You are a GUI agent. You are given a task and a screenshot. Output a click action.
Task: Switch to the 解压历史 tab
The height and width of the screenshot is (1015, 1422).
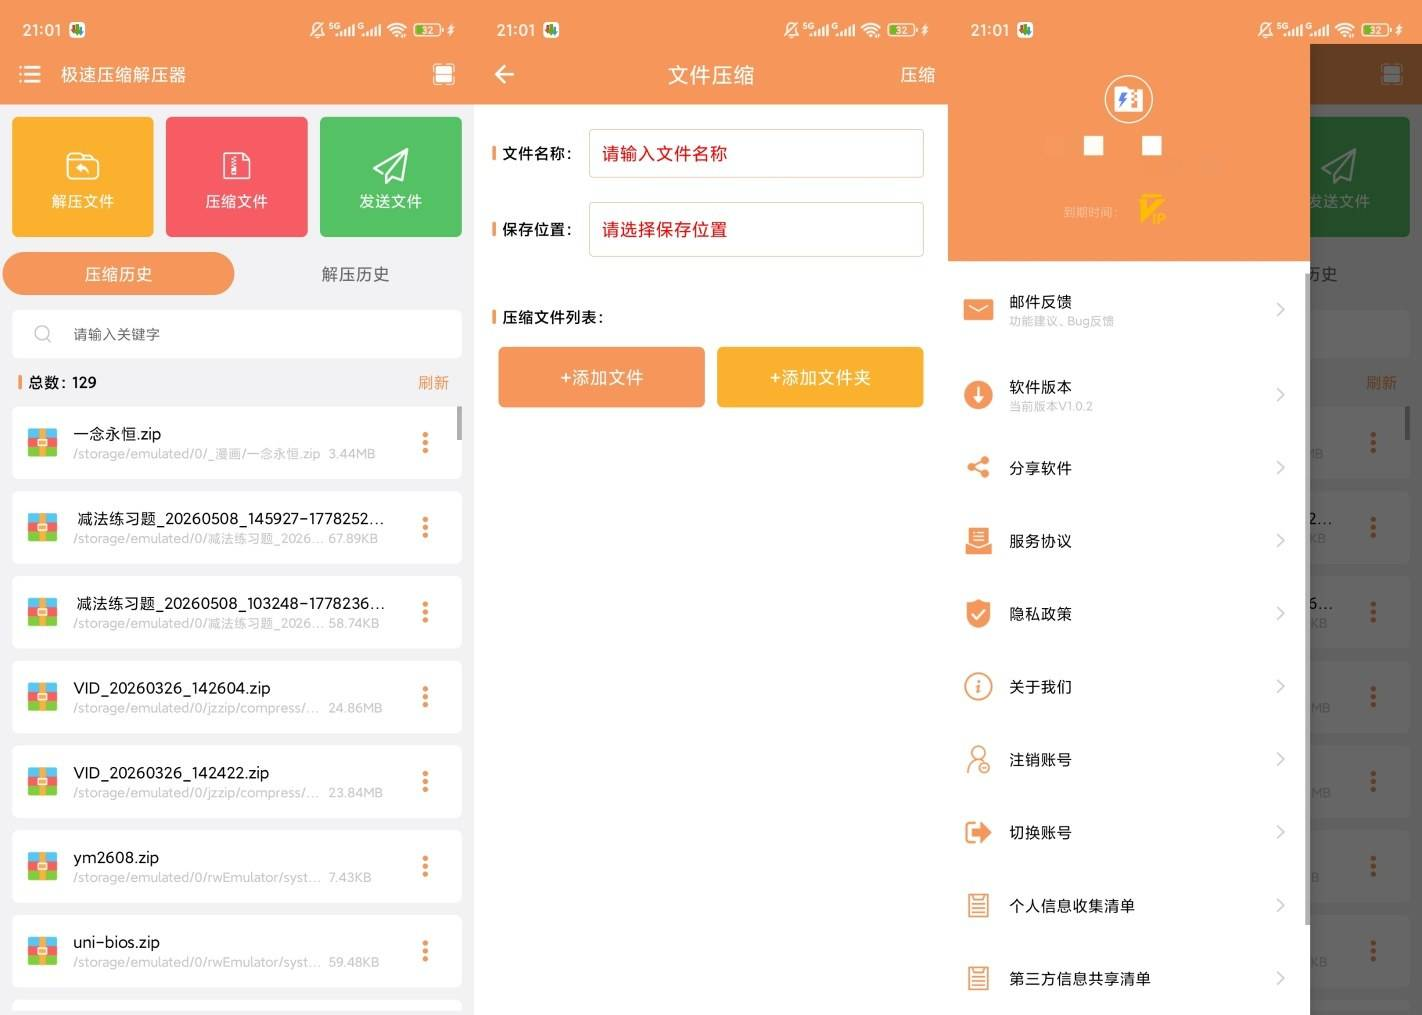tap(355, 274)
